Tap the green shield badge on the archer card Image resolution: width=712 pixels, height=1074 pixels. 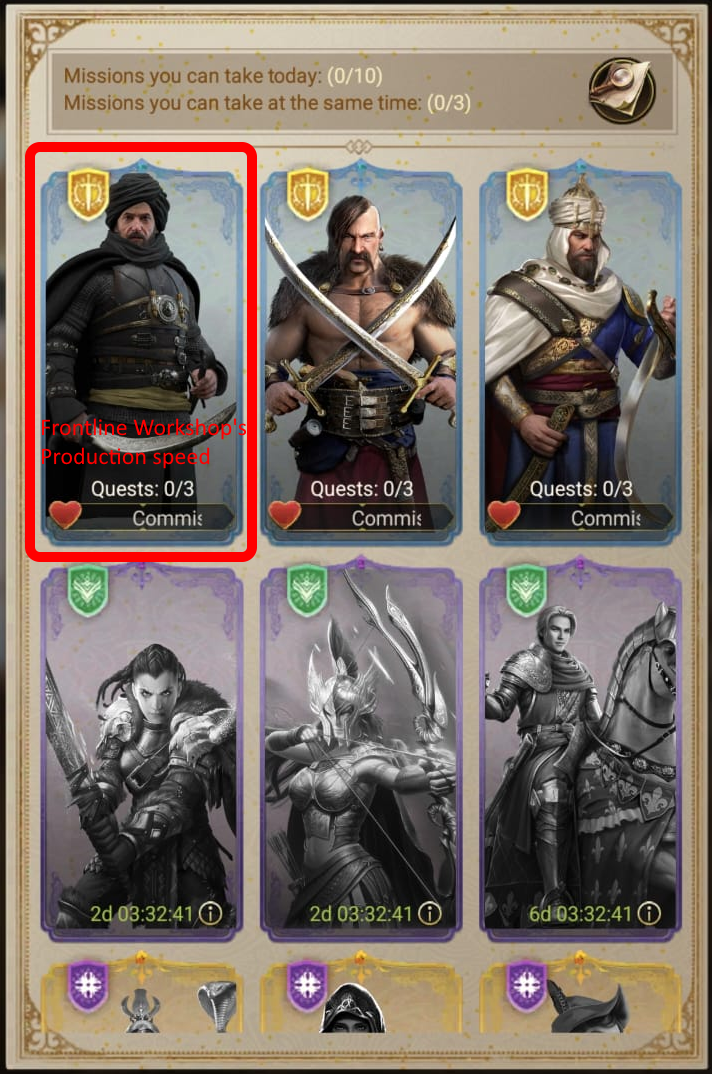tap(307, 590)
